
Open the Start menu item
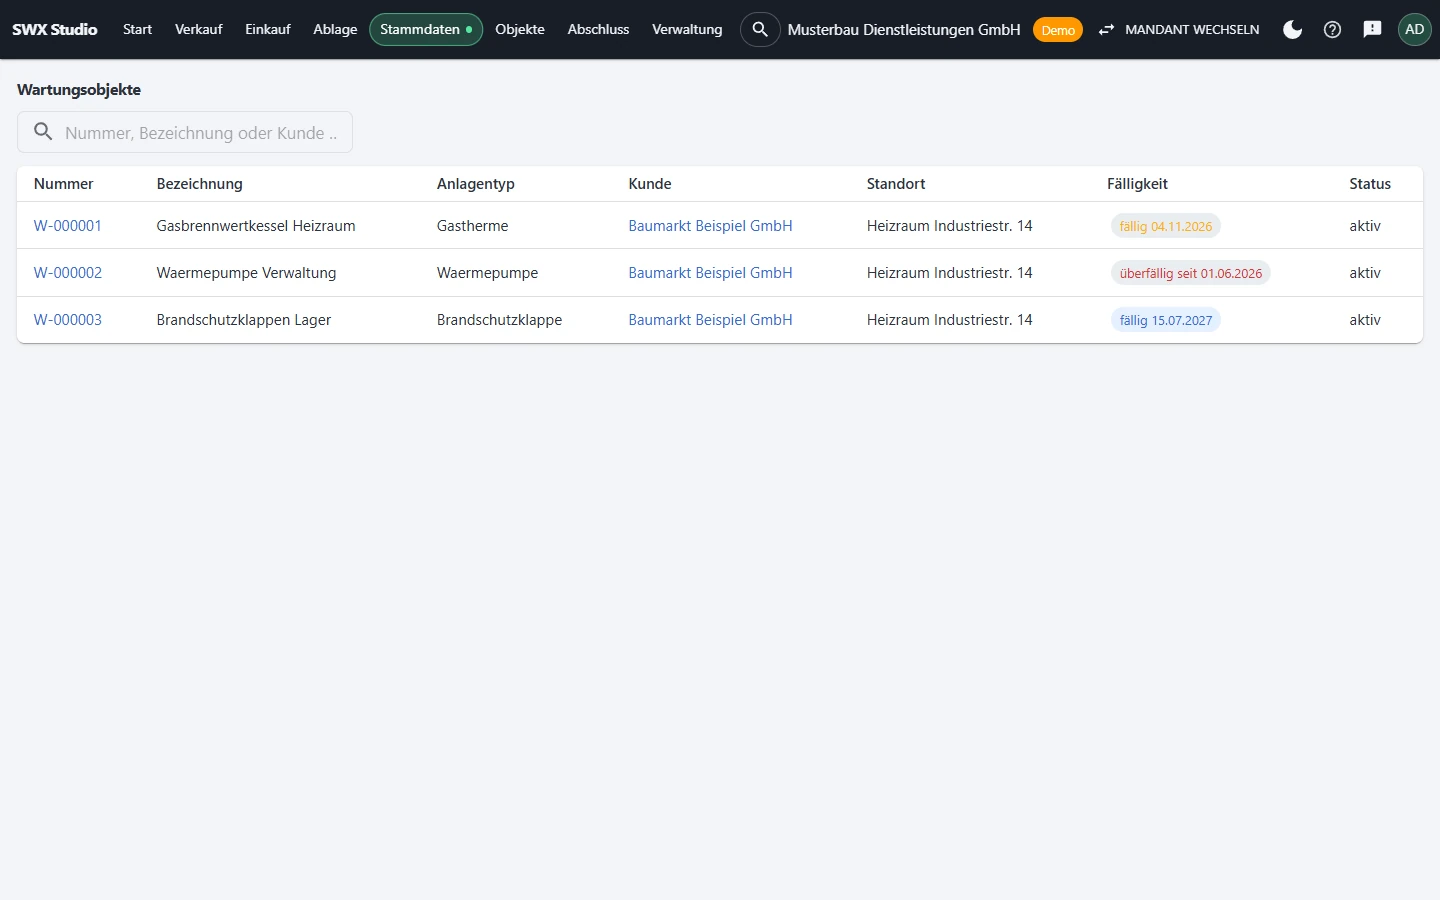(x=137, y=30)
